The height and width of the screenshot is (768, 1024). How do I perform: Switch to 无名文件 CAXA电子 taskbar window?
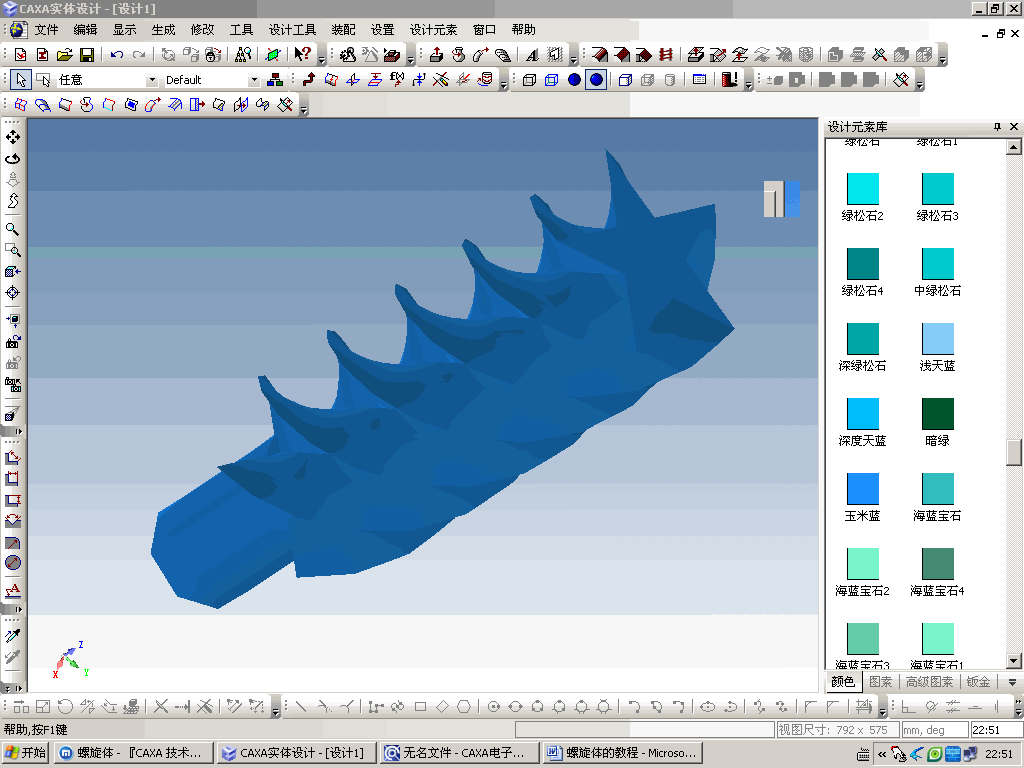pyautogui.click(x=460, y=753)
